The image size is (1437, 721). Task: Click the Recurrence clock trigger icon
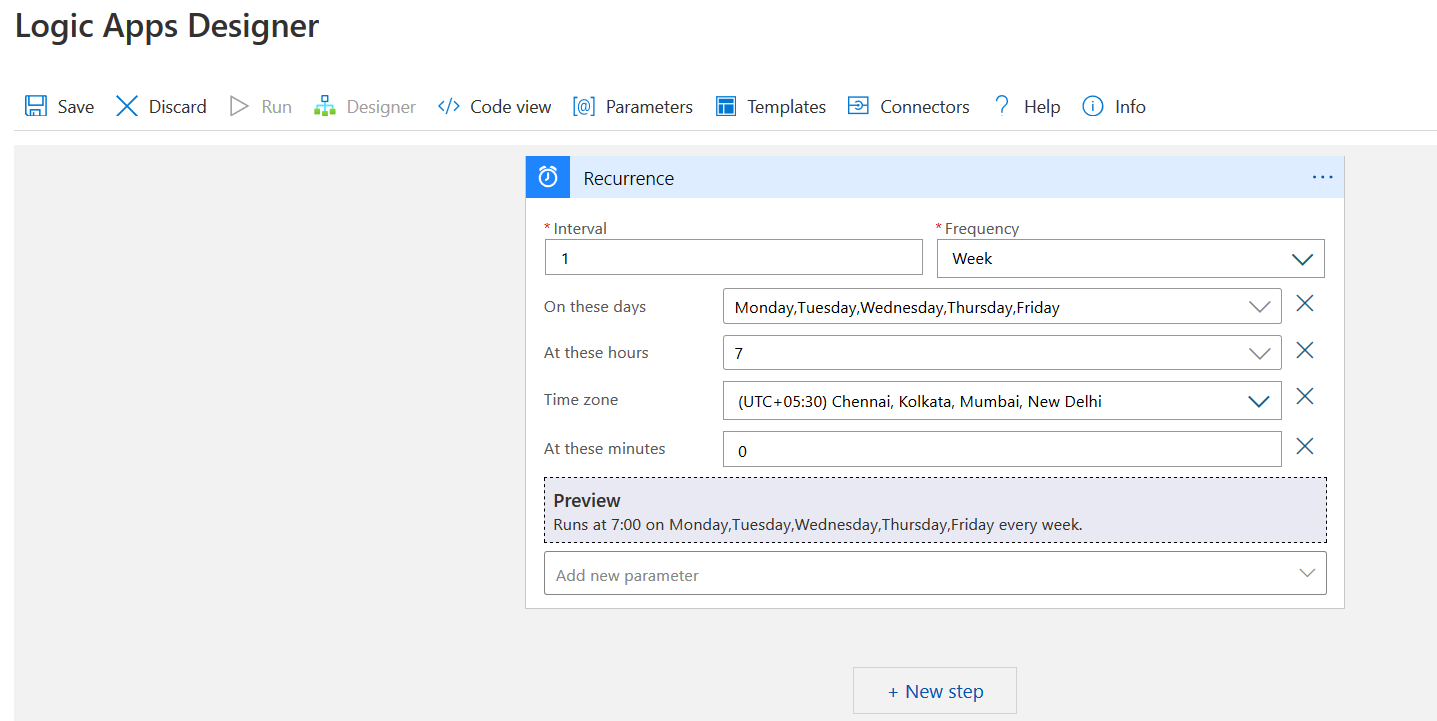548,178
